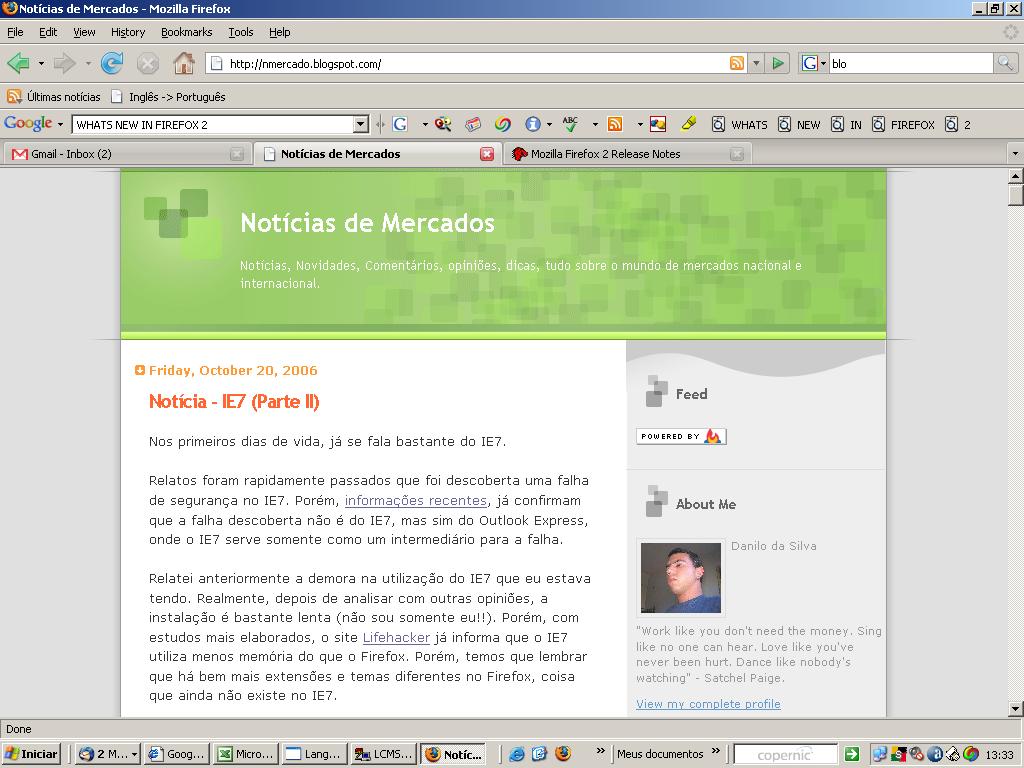This screenshot has height=768, width=1024.
Task: Click the Google toolbar News icon
Action: point(473,124)
